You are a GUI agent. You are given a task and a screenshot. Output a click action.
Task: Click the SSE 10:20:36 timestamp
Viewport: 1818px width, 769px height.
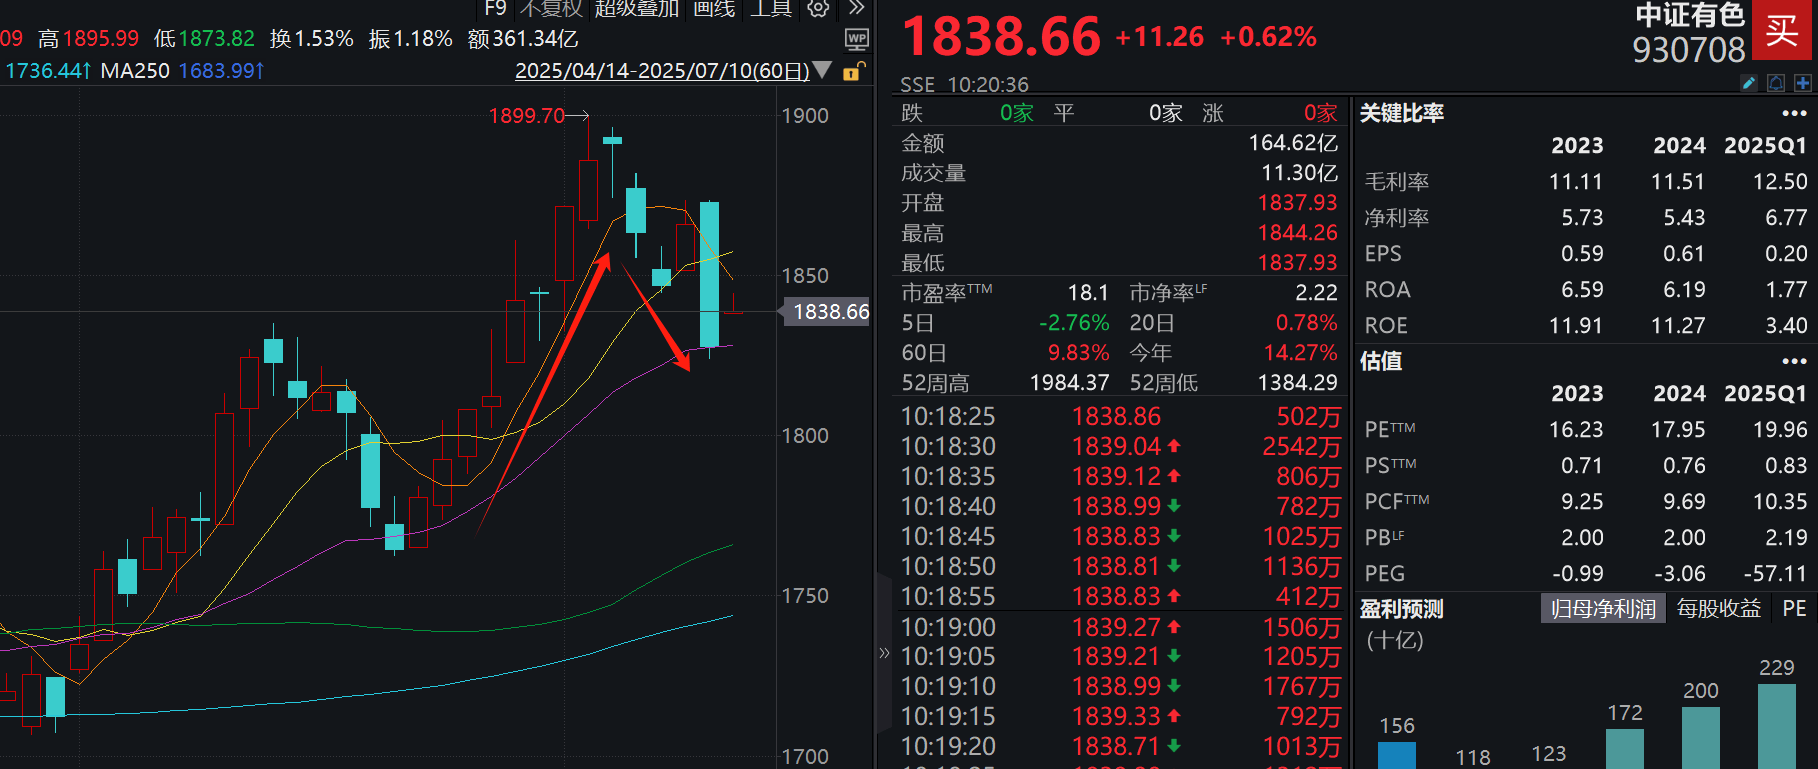point(964,85)
